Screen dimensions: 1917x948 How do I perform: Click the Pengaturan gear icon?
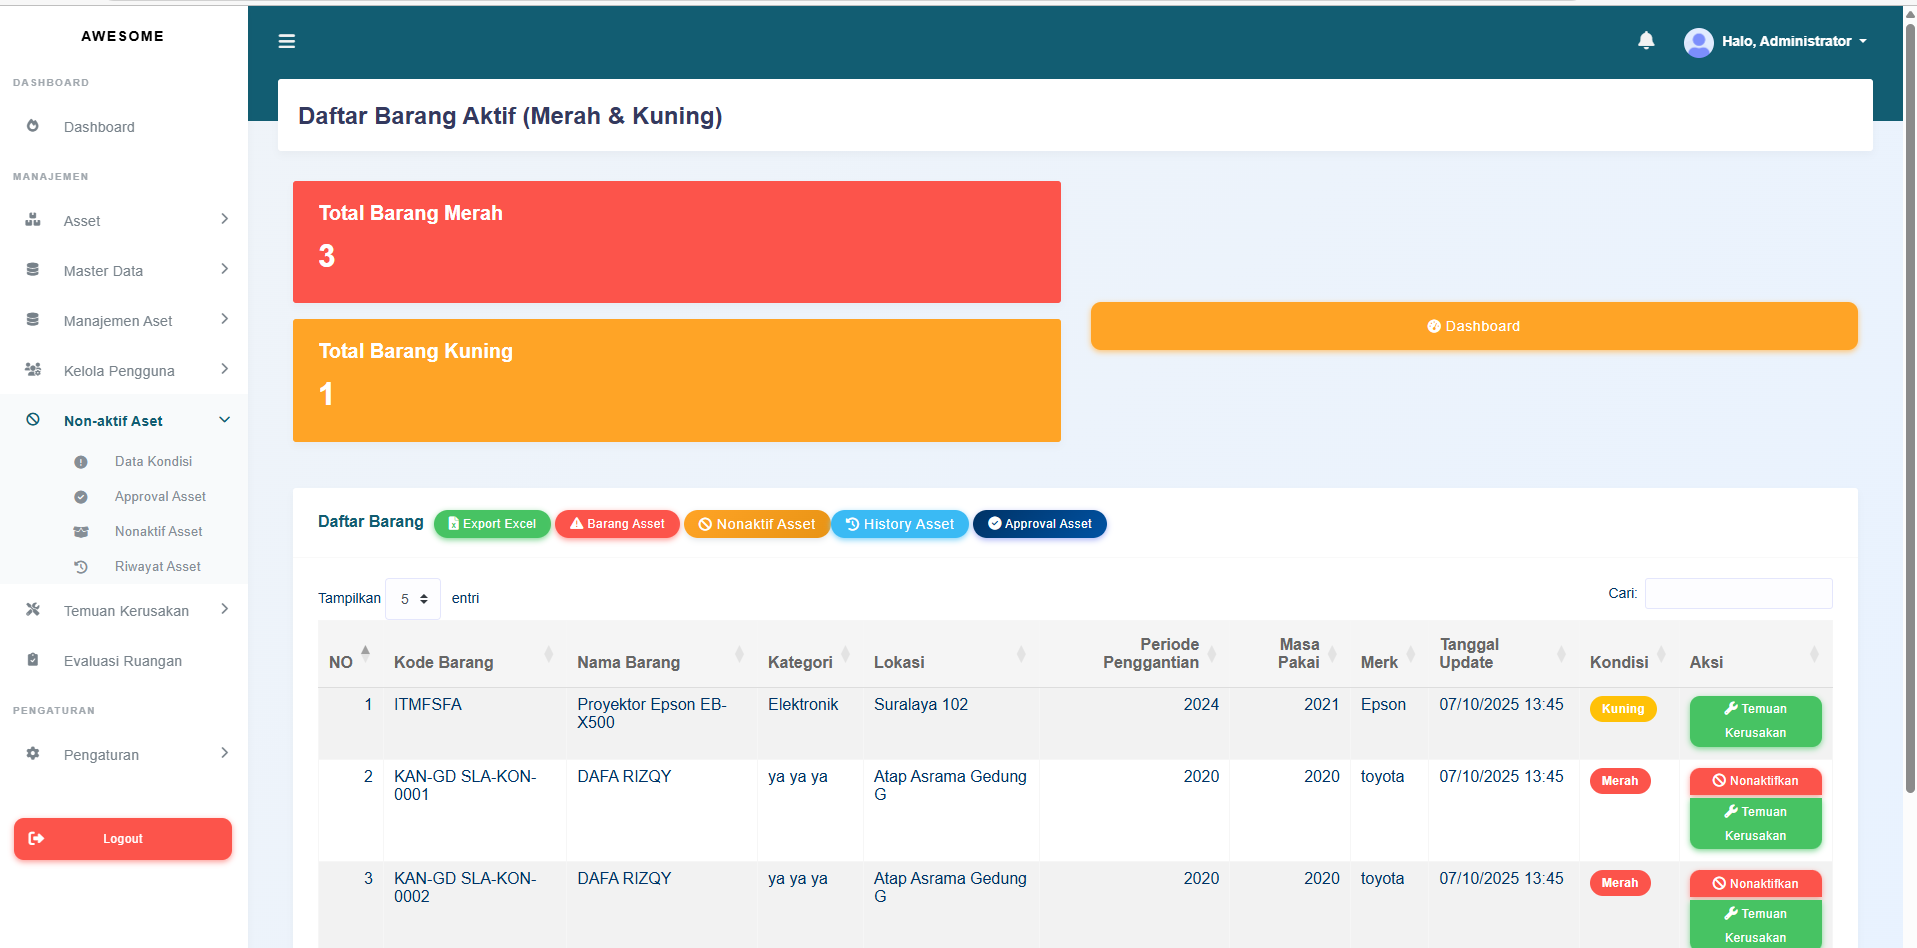coord(32,754)
